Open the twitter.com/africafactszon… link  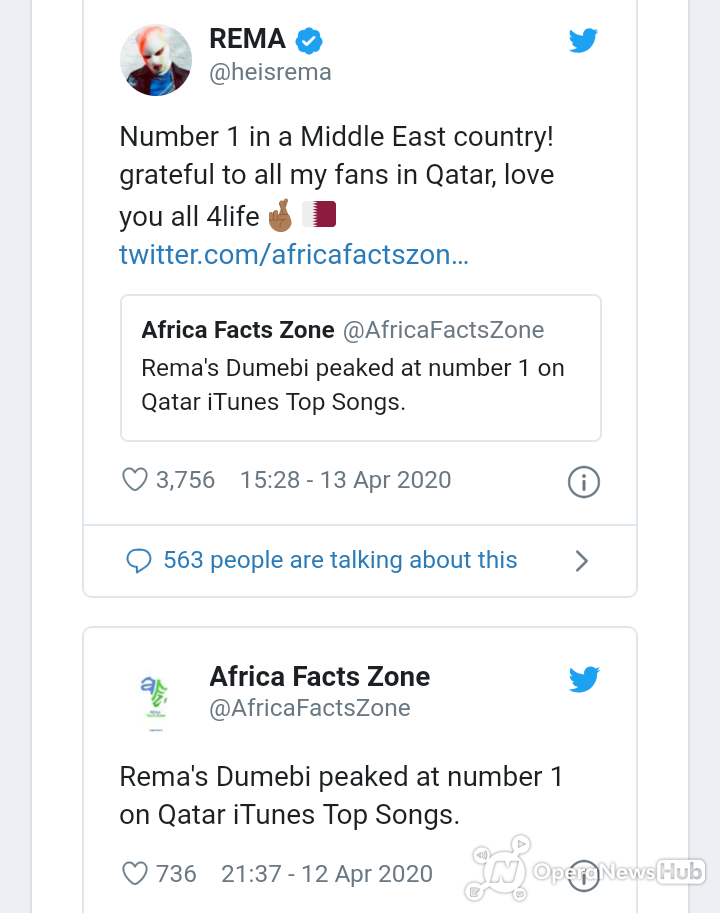pyautogui.click(x=294, y=254)
